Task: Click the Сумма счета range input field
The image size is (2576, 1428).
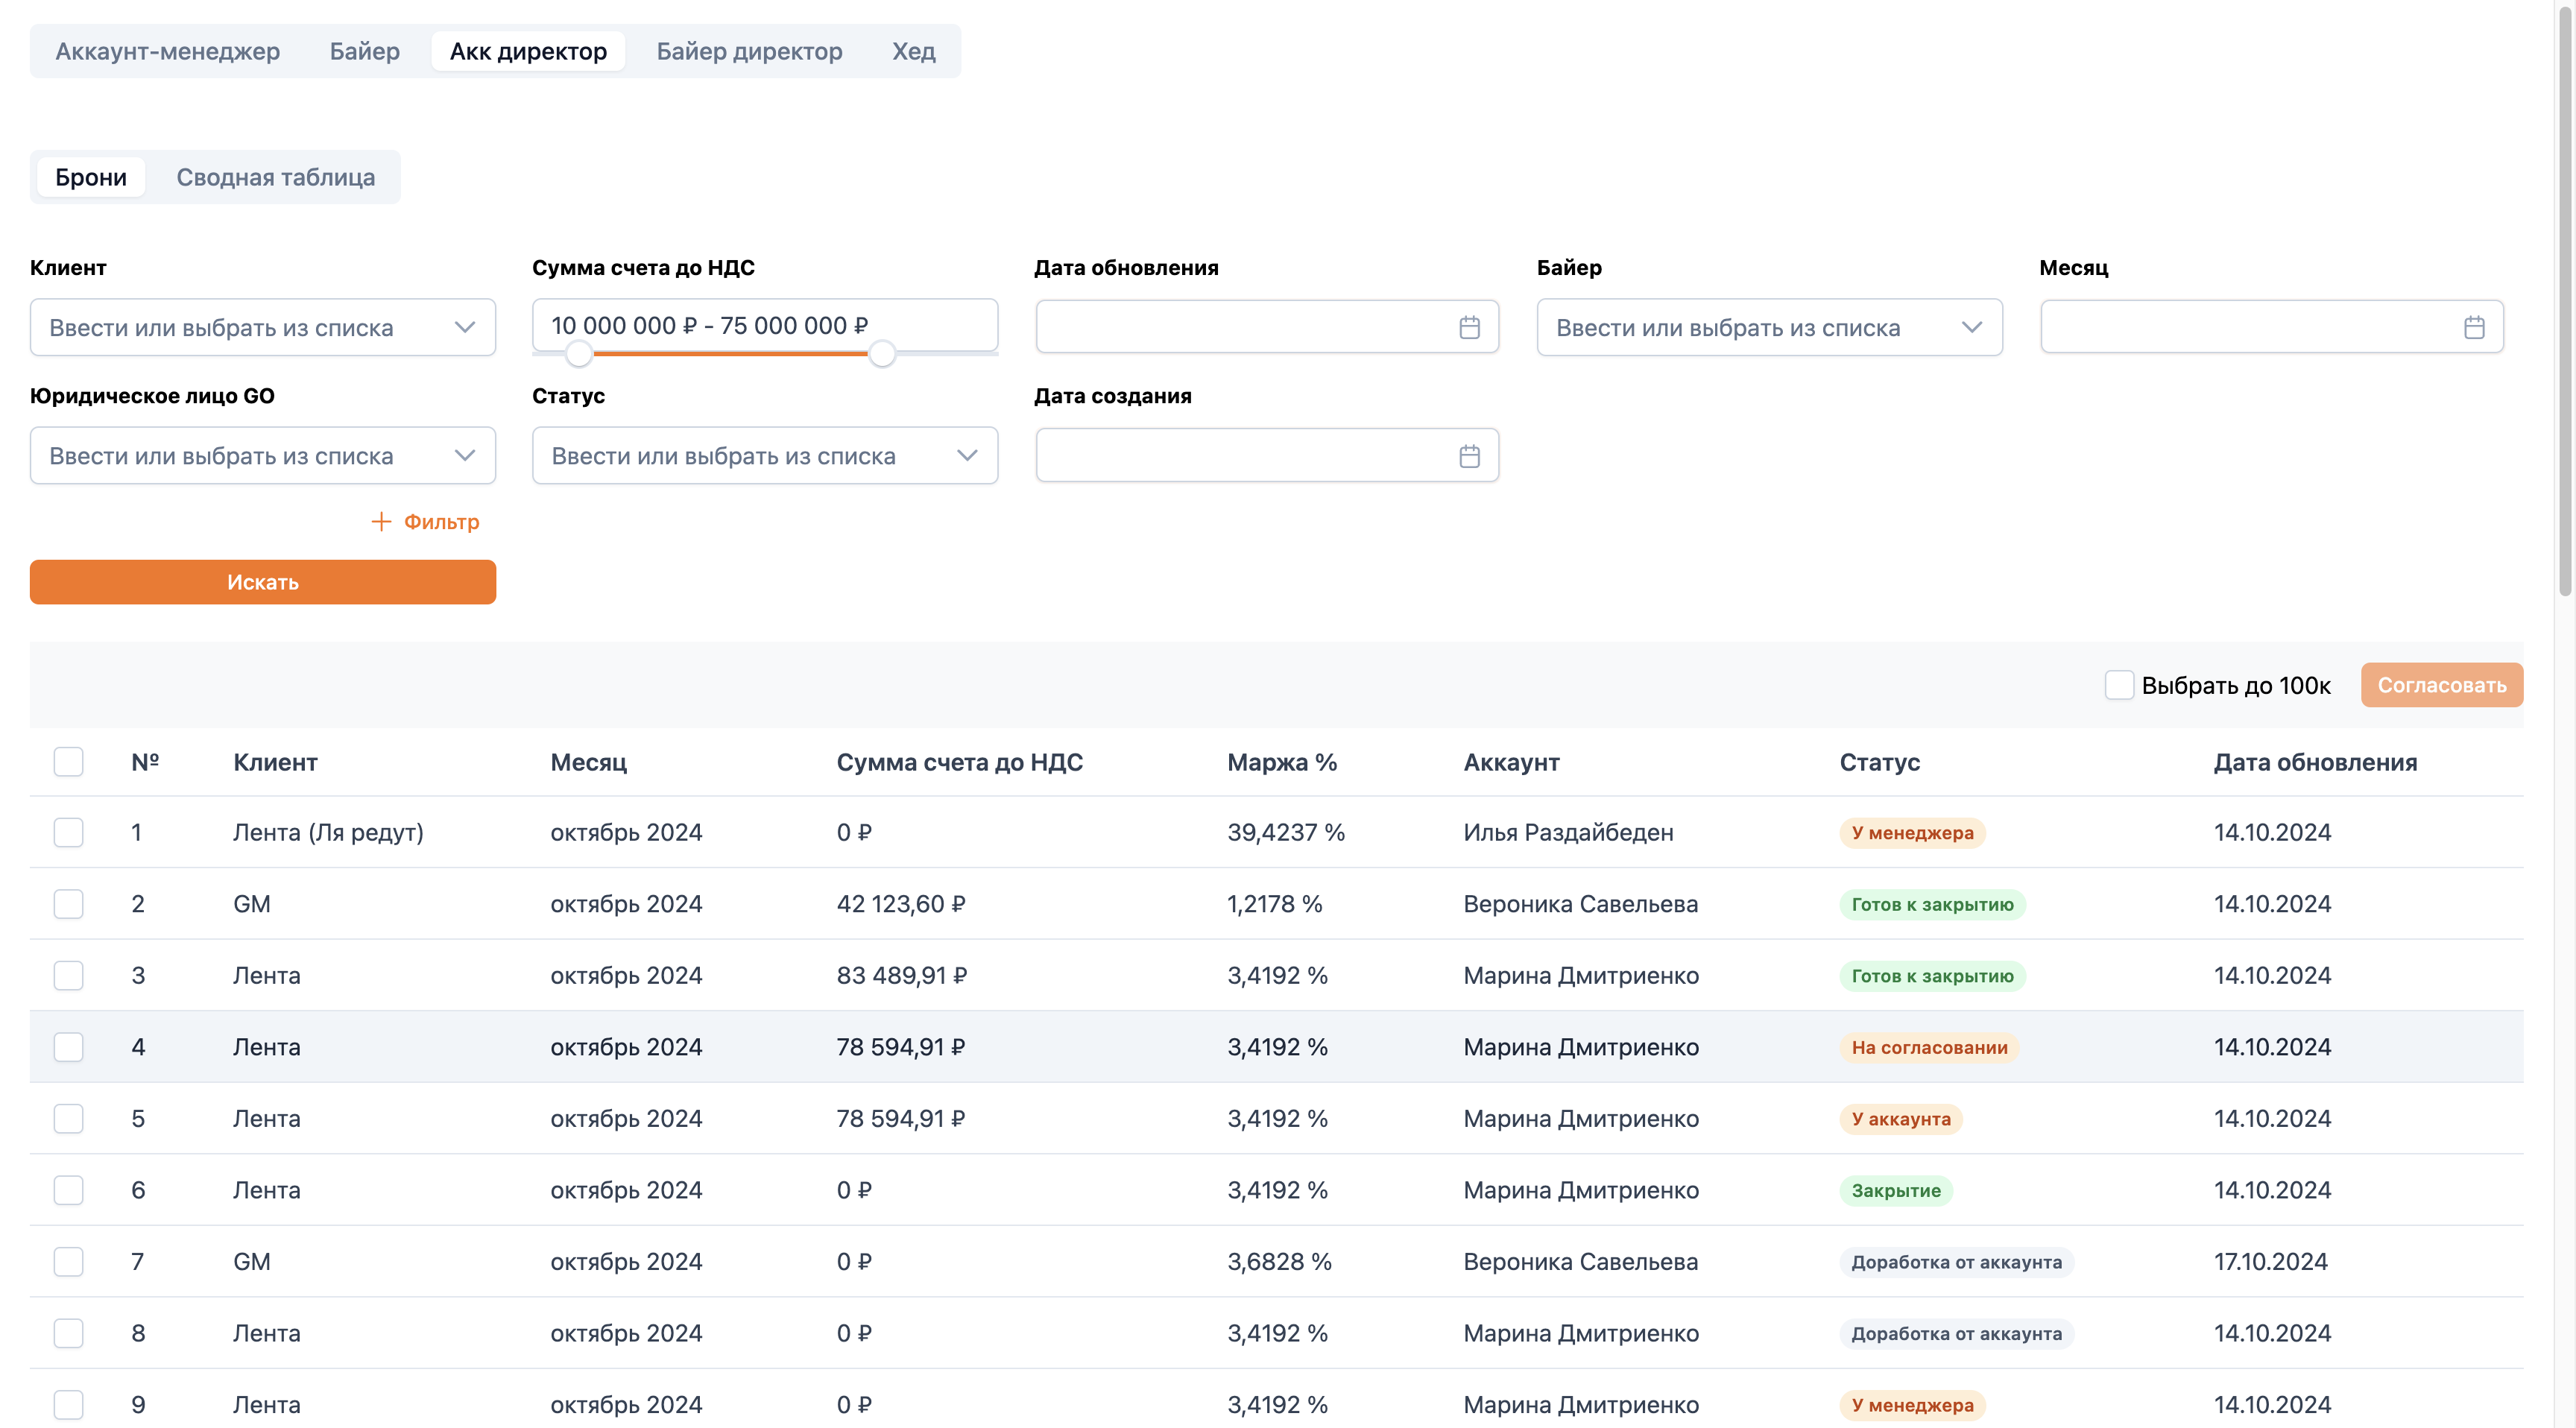Action: tap(765, 325)
